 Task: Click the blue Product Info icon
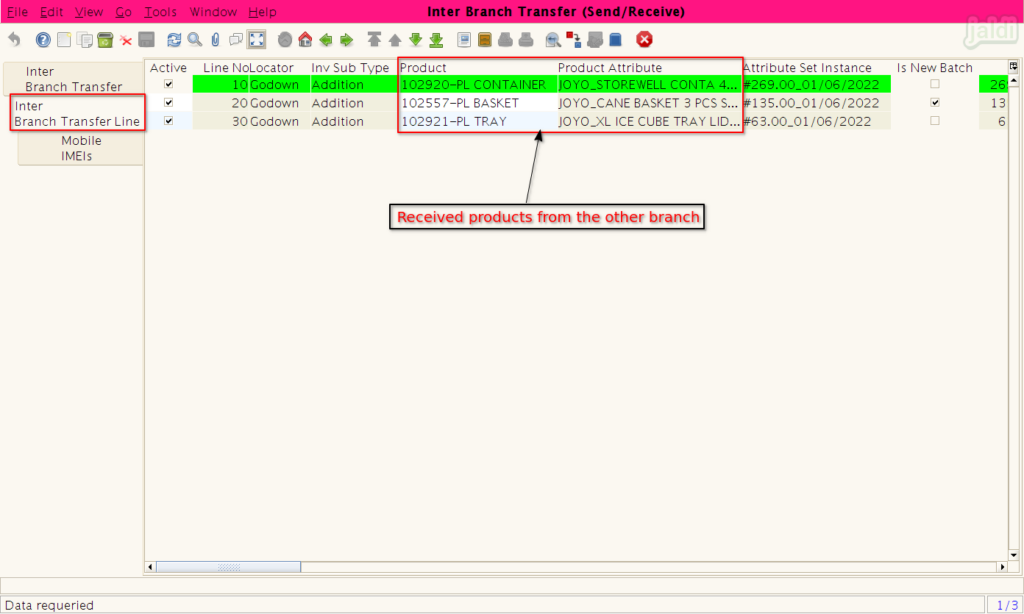615,40
